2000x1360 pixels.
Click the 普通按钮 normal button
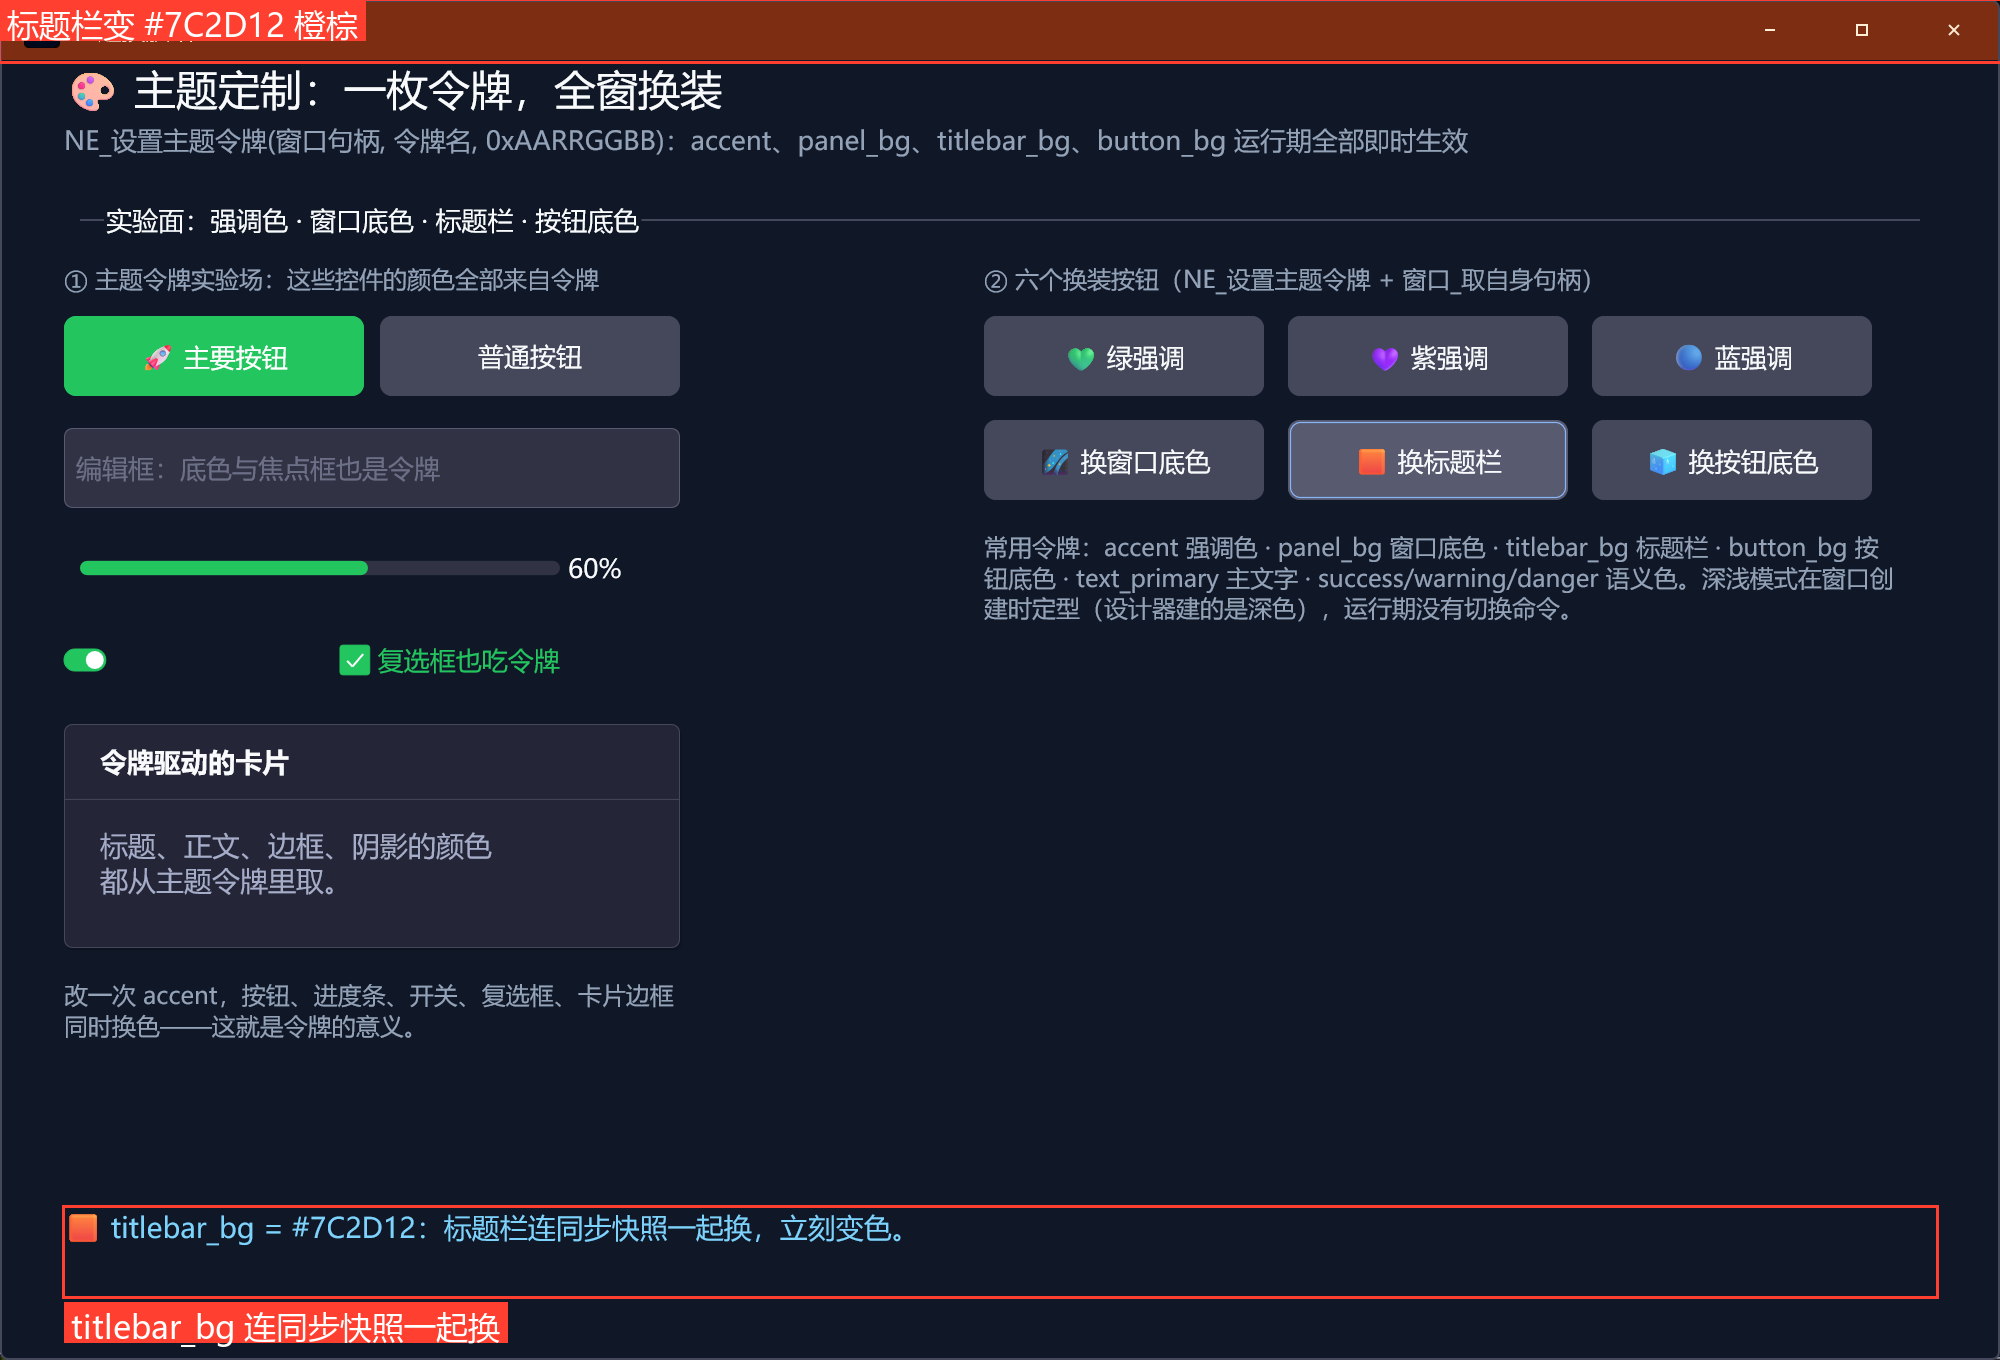530,356
